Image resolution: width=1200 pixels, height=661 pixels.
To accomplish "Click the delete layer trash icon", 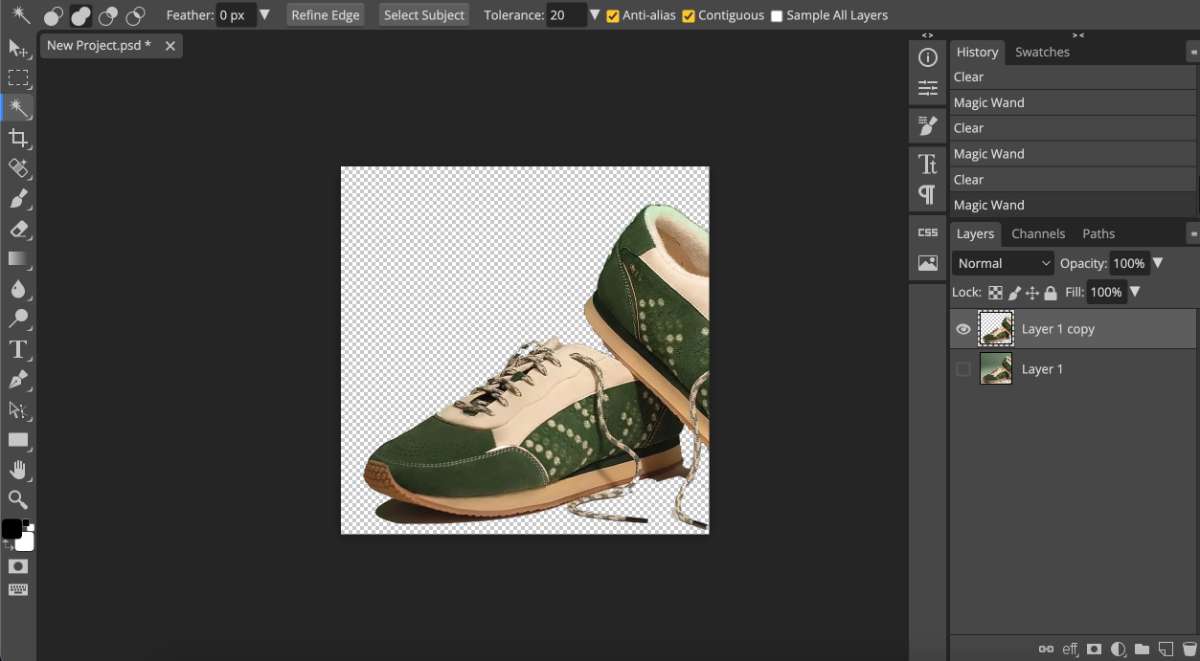I will pyautogui.click(x=1189, y=649).
